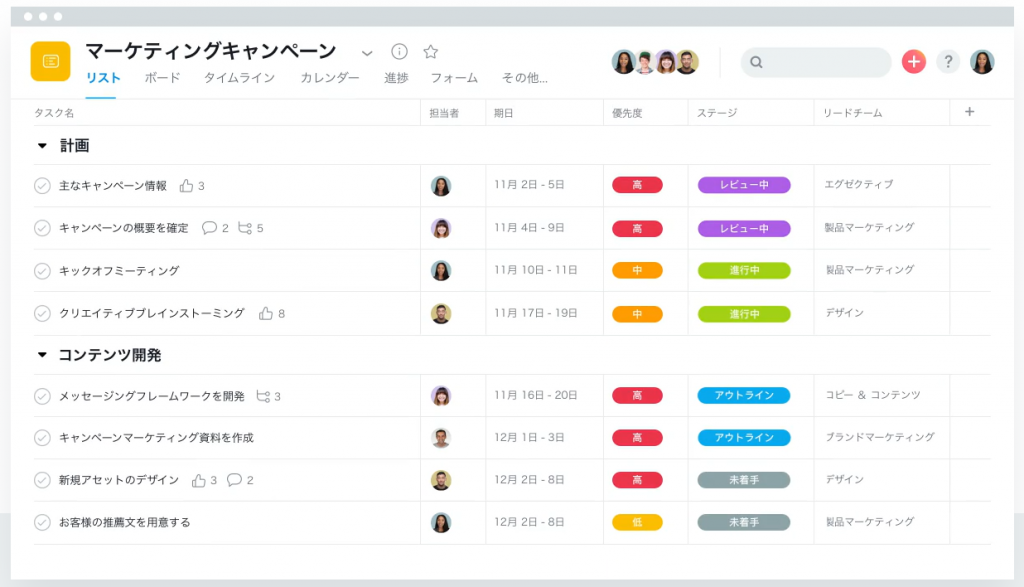Change stage レビュー中 of キャンペーンの概要を確定
Viewport: 1024px width, 587px height.
point(744,229)
